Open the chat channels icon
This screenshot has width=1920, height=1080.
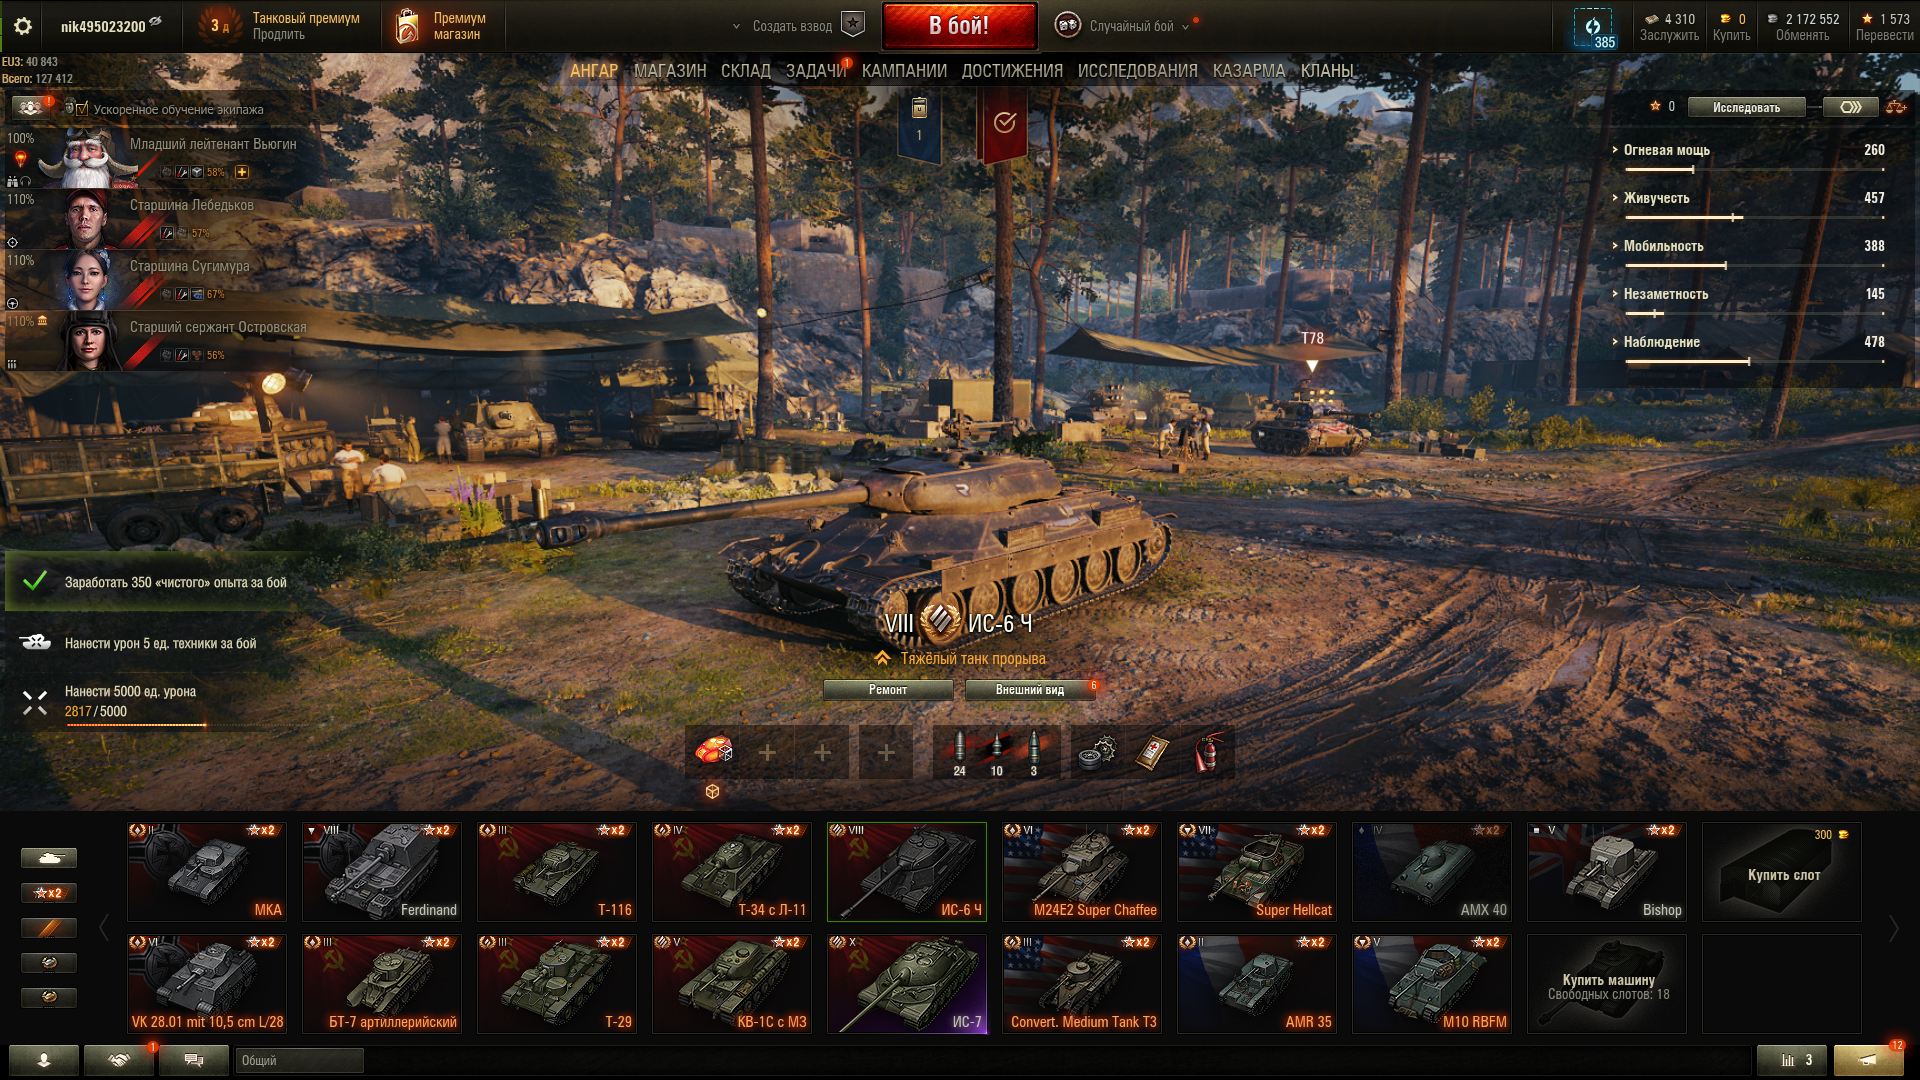(x=194, y=1060)
